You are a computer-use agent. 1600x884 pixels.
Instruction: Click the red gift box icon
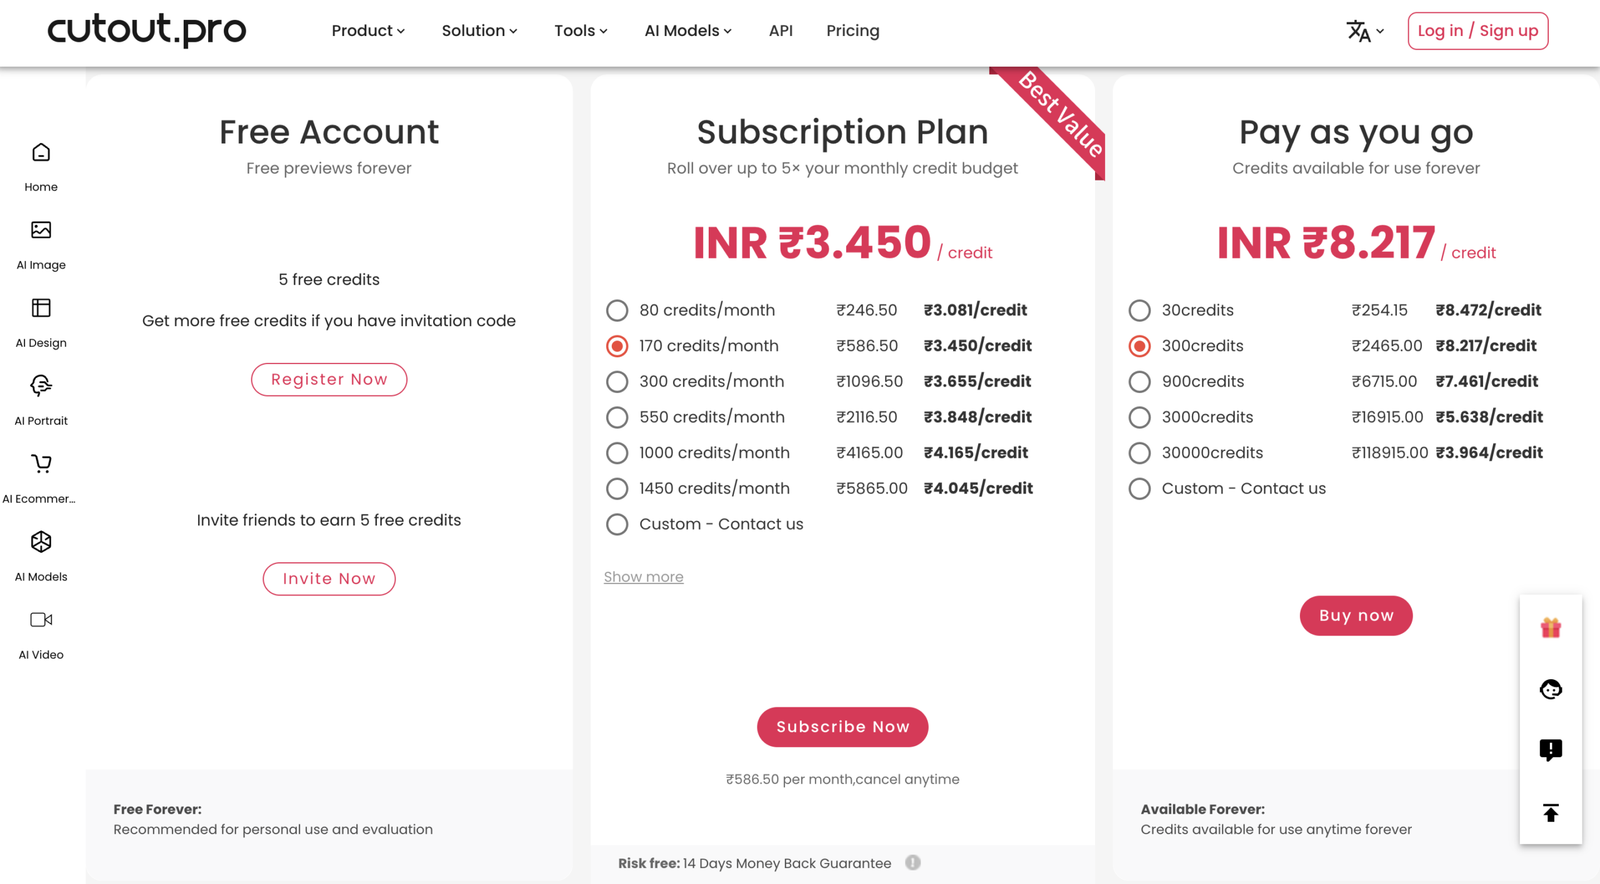pyautogui.click(x=1551, y=628)
